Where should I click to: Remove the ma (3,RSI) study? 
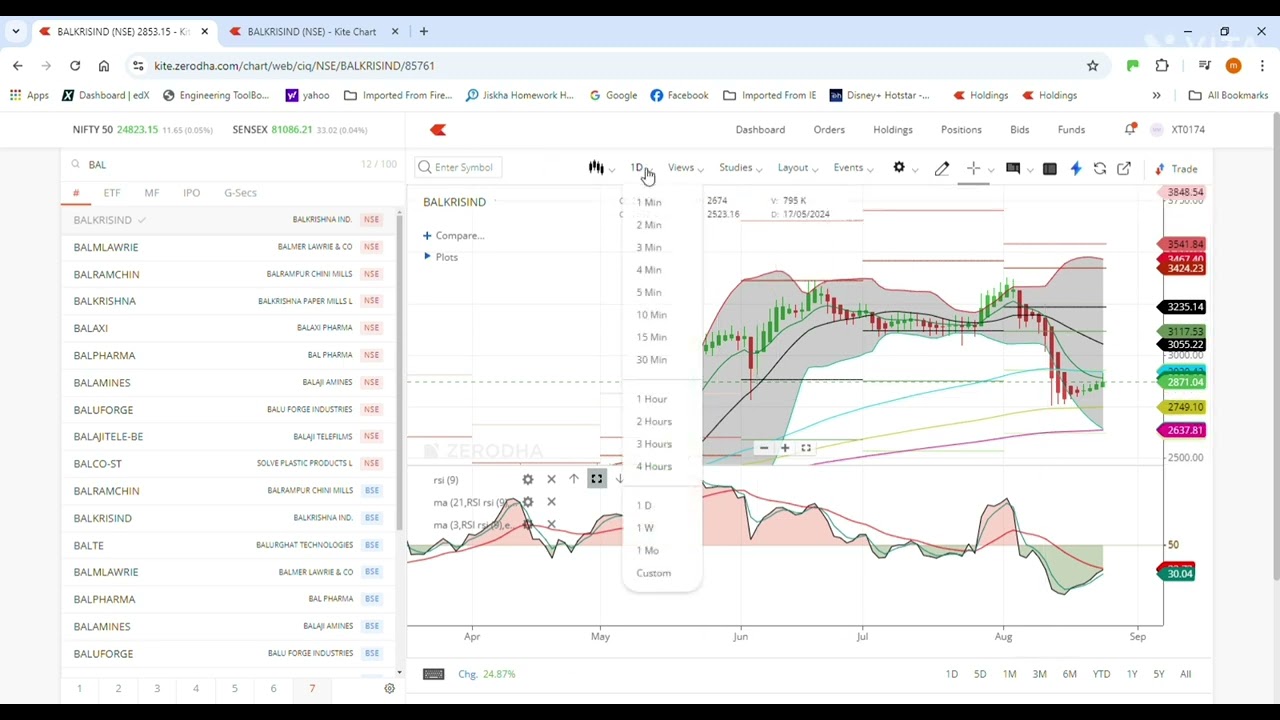pos(551,525)
